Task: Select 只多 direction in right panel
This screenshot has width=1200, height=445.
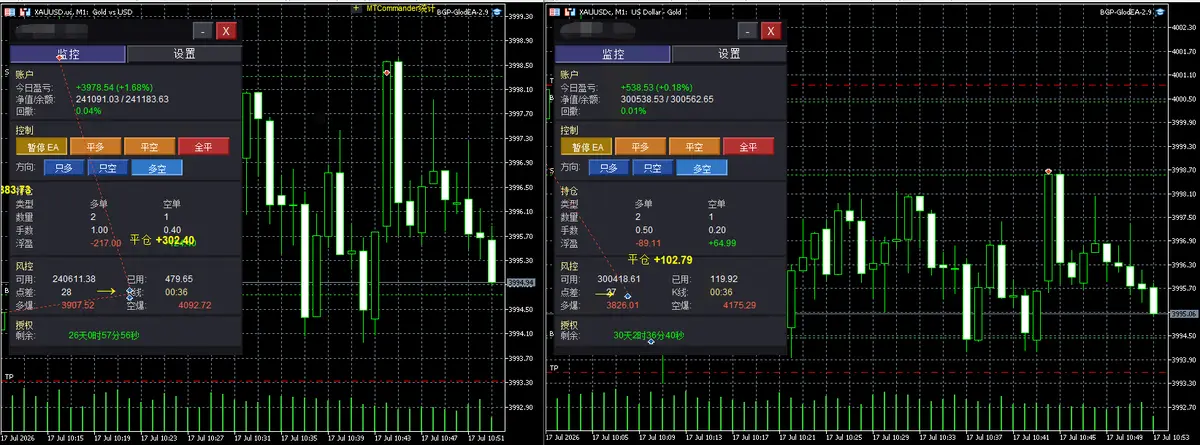Action: coord(609,168)
